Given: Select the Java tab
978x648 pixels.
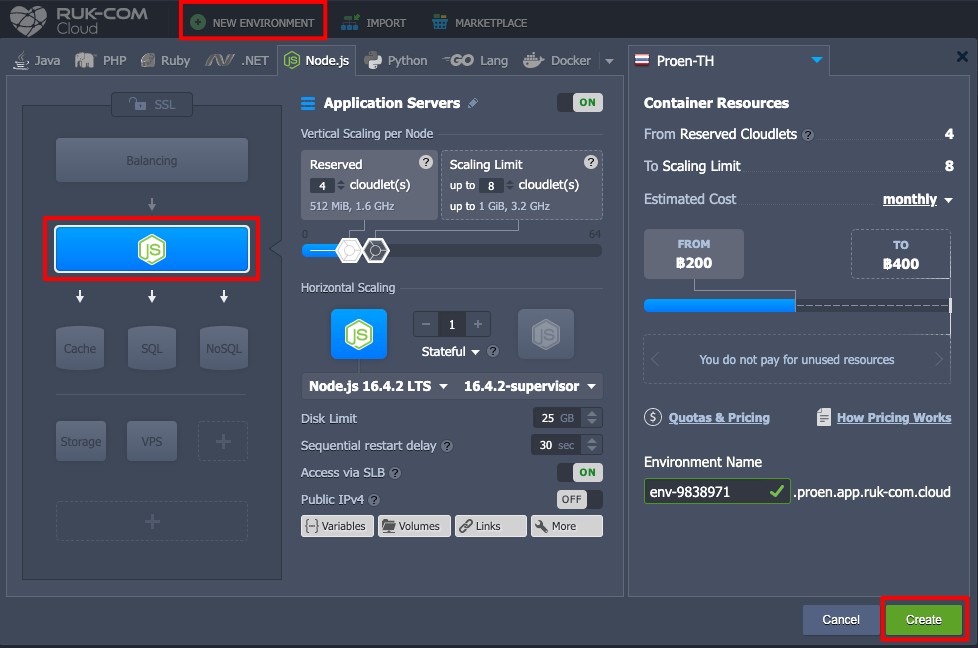Looking at the screenshot, I should pyautogui.click(x=37, y=60).
